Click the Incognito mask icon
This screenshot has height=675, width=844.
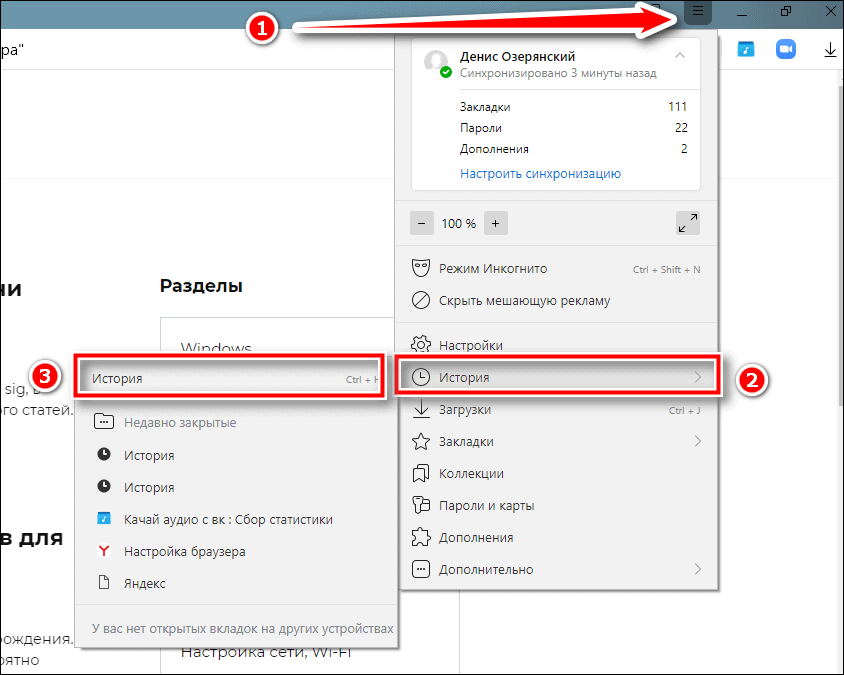[x=421, y=269]
